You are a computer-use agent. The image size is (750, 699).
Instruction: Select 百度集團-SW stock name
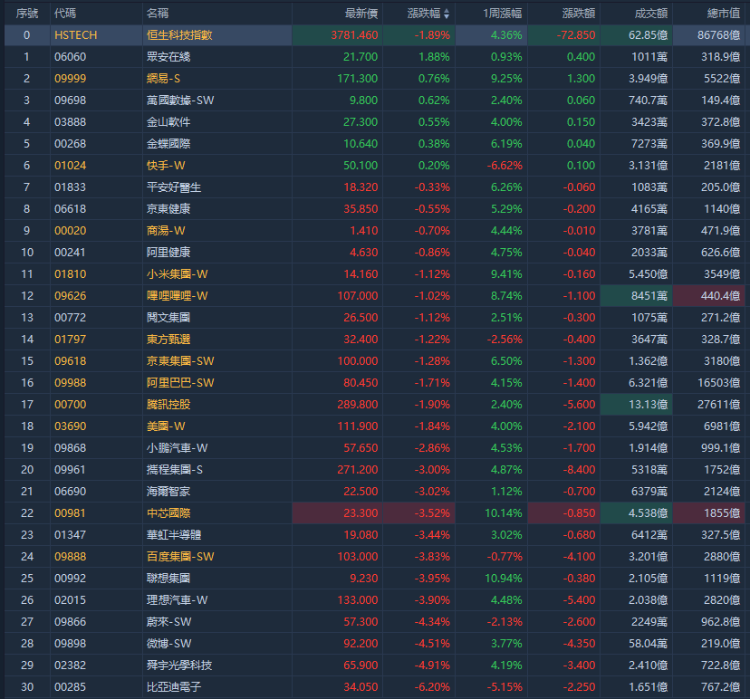click(x=180, y=556)
